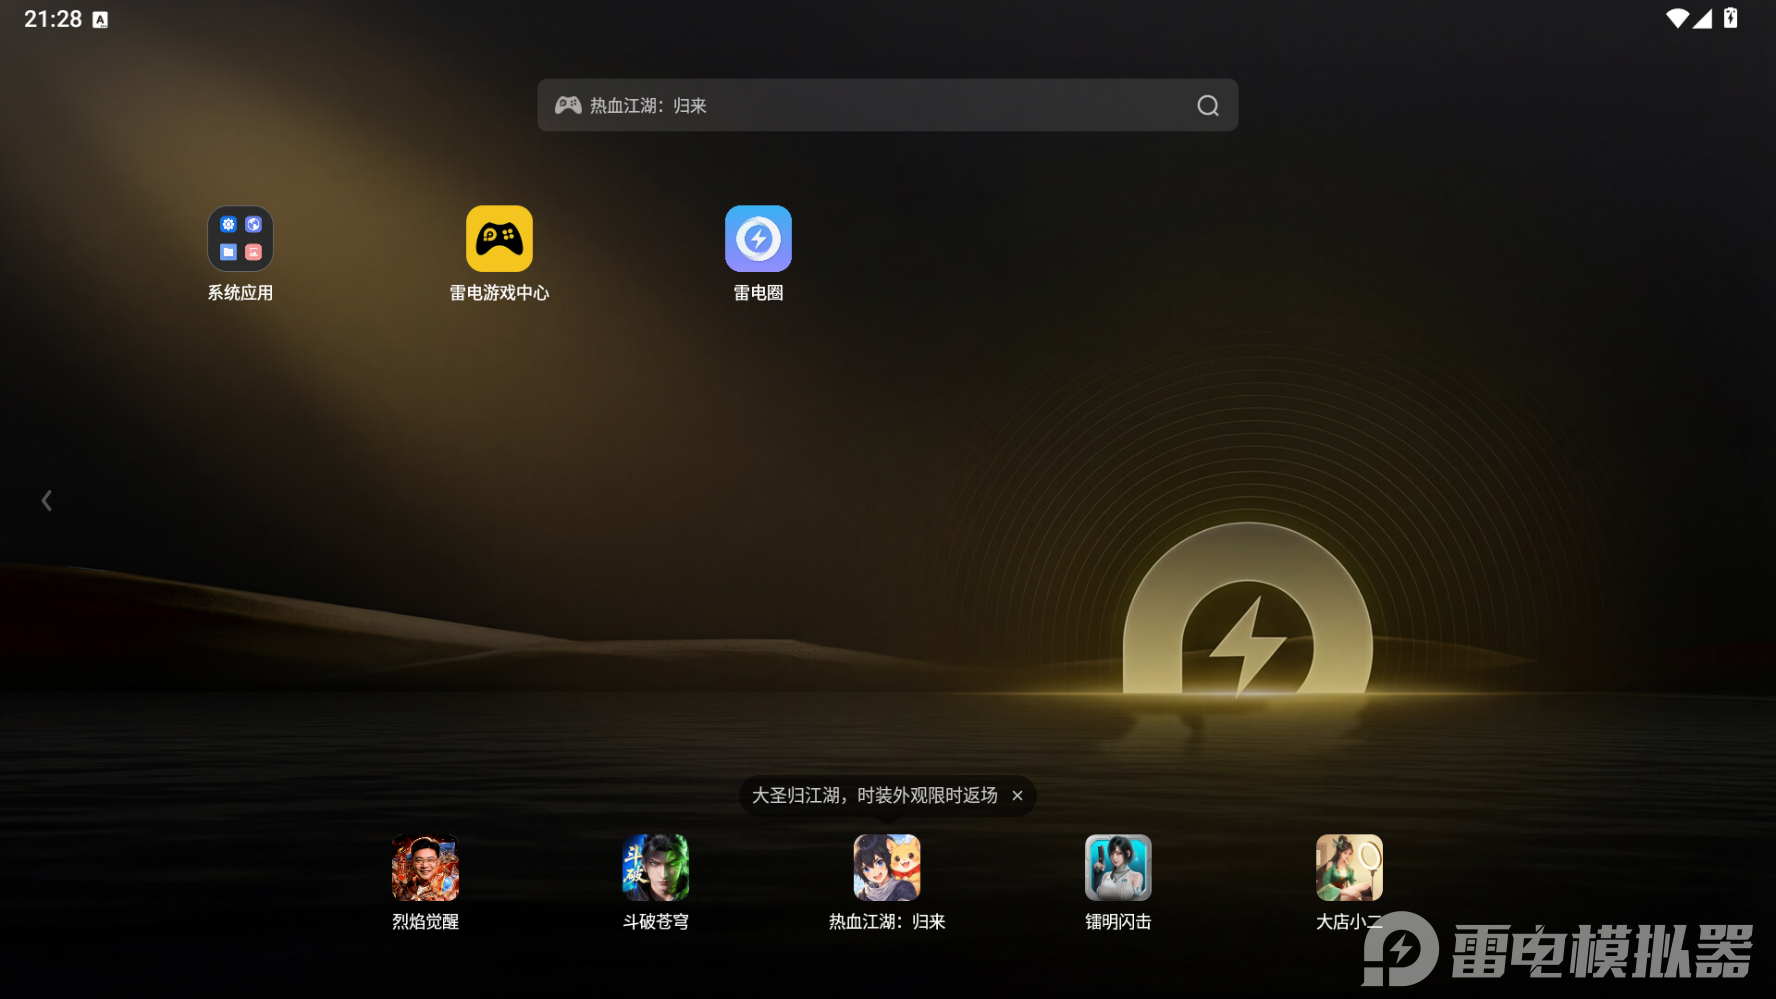
Task: Click the 镭明闪击 label text
Action: (x=1118, y=922)
